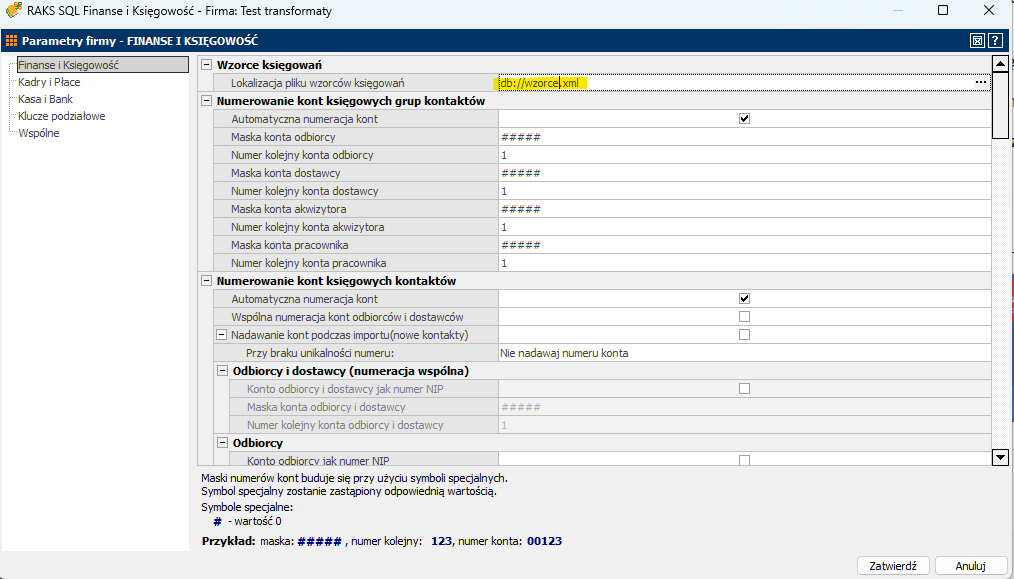Switch to Kasa i Bank category

45,99
